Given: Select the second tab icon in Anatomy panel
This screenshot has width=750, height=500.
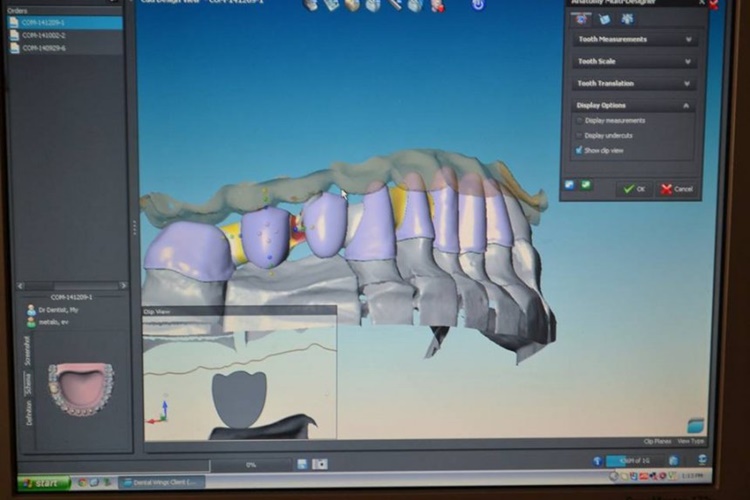Looking at the screenshot, I should pos(604,18).
